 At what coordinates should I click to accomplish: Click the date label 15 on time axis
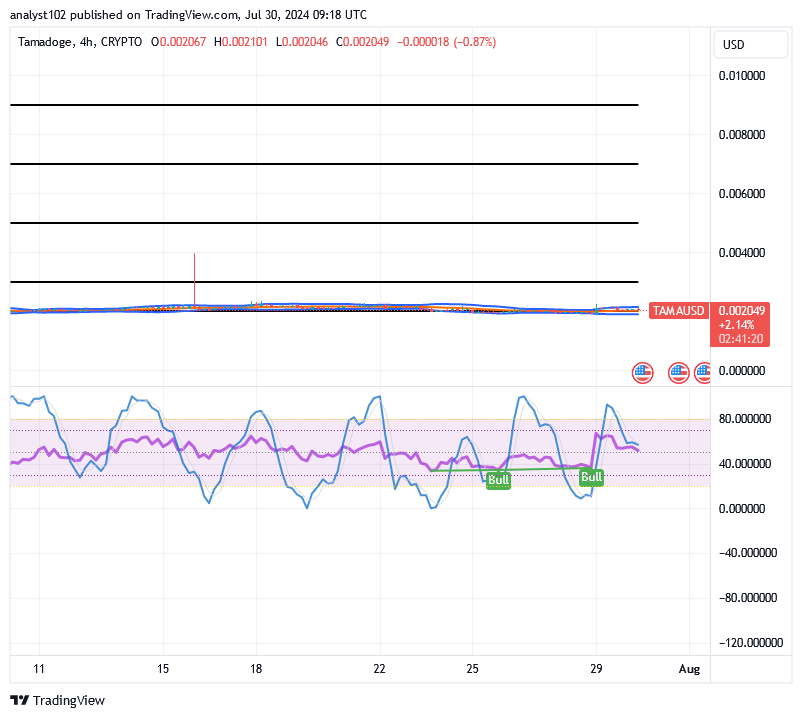[x=163, y=669]
